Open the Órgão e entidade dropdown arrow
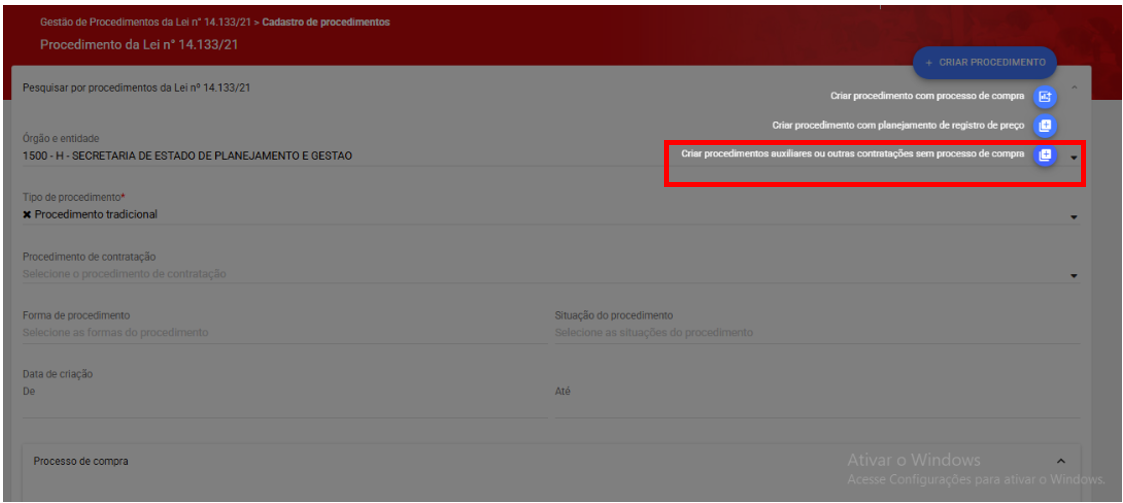 1074,158
